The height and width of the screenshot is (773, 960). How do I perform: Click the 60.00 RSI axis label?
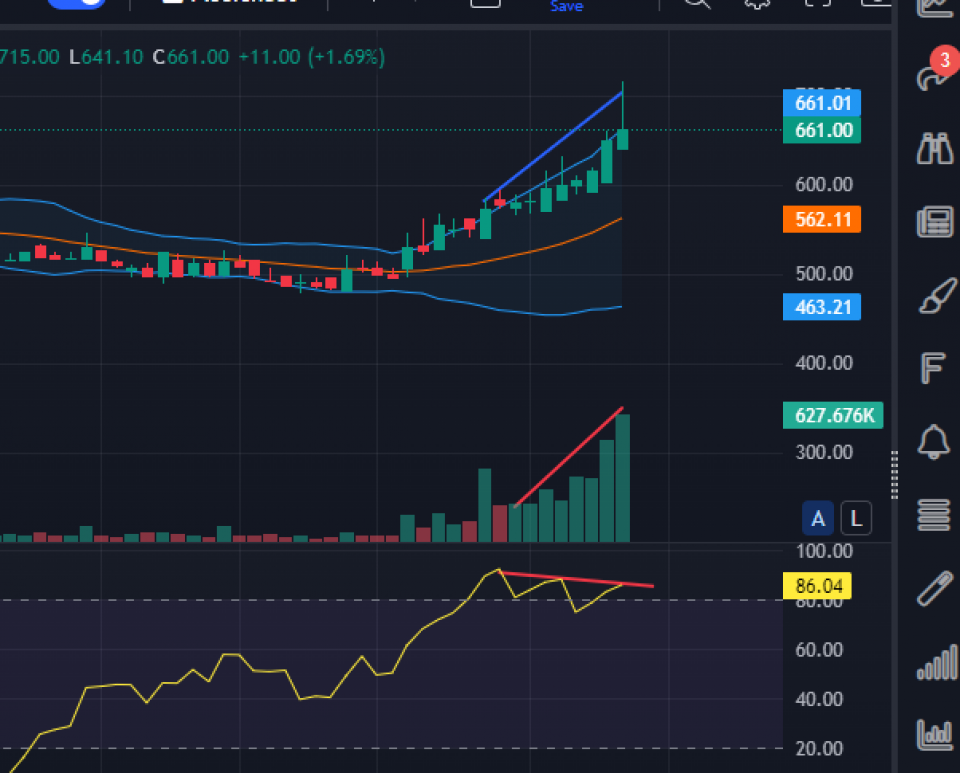[x=819, y=649]
